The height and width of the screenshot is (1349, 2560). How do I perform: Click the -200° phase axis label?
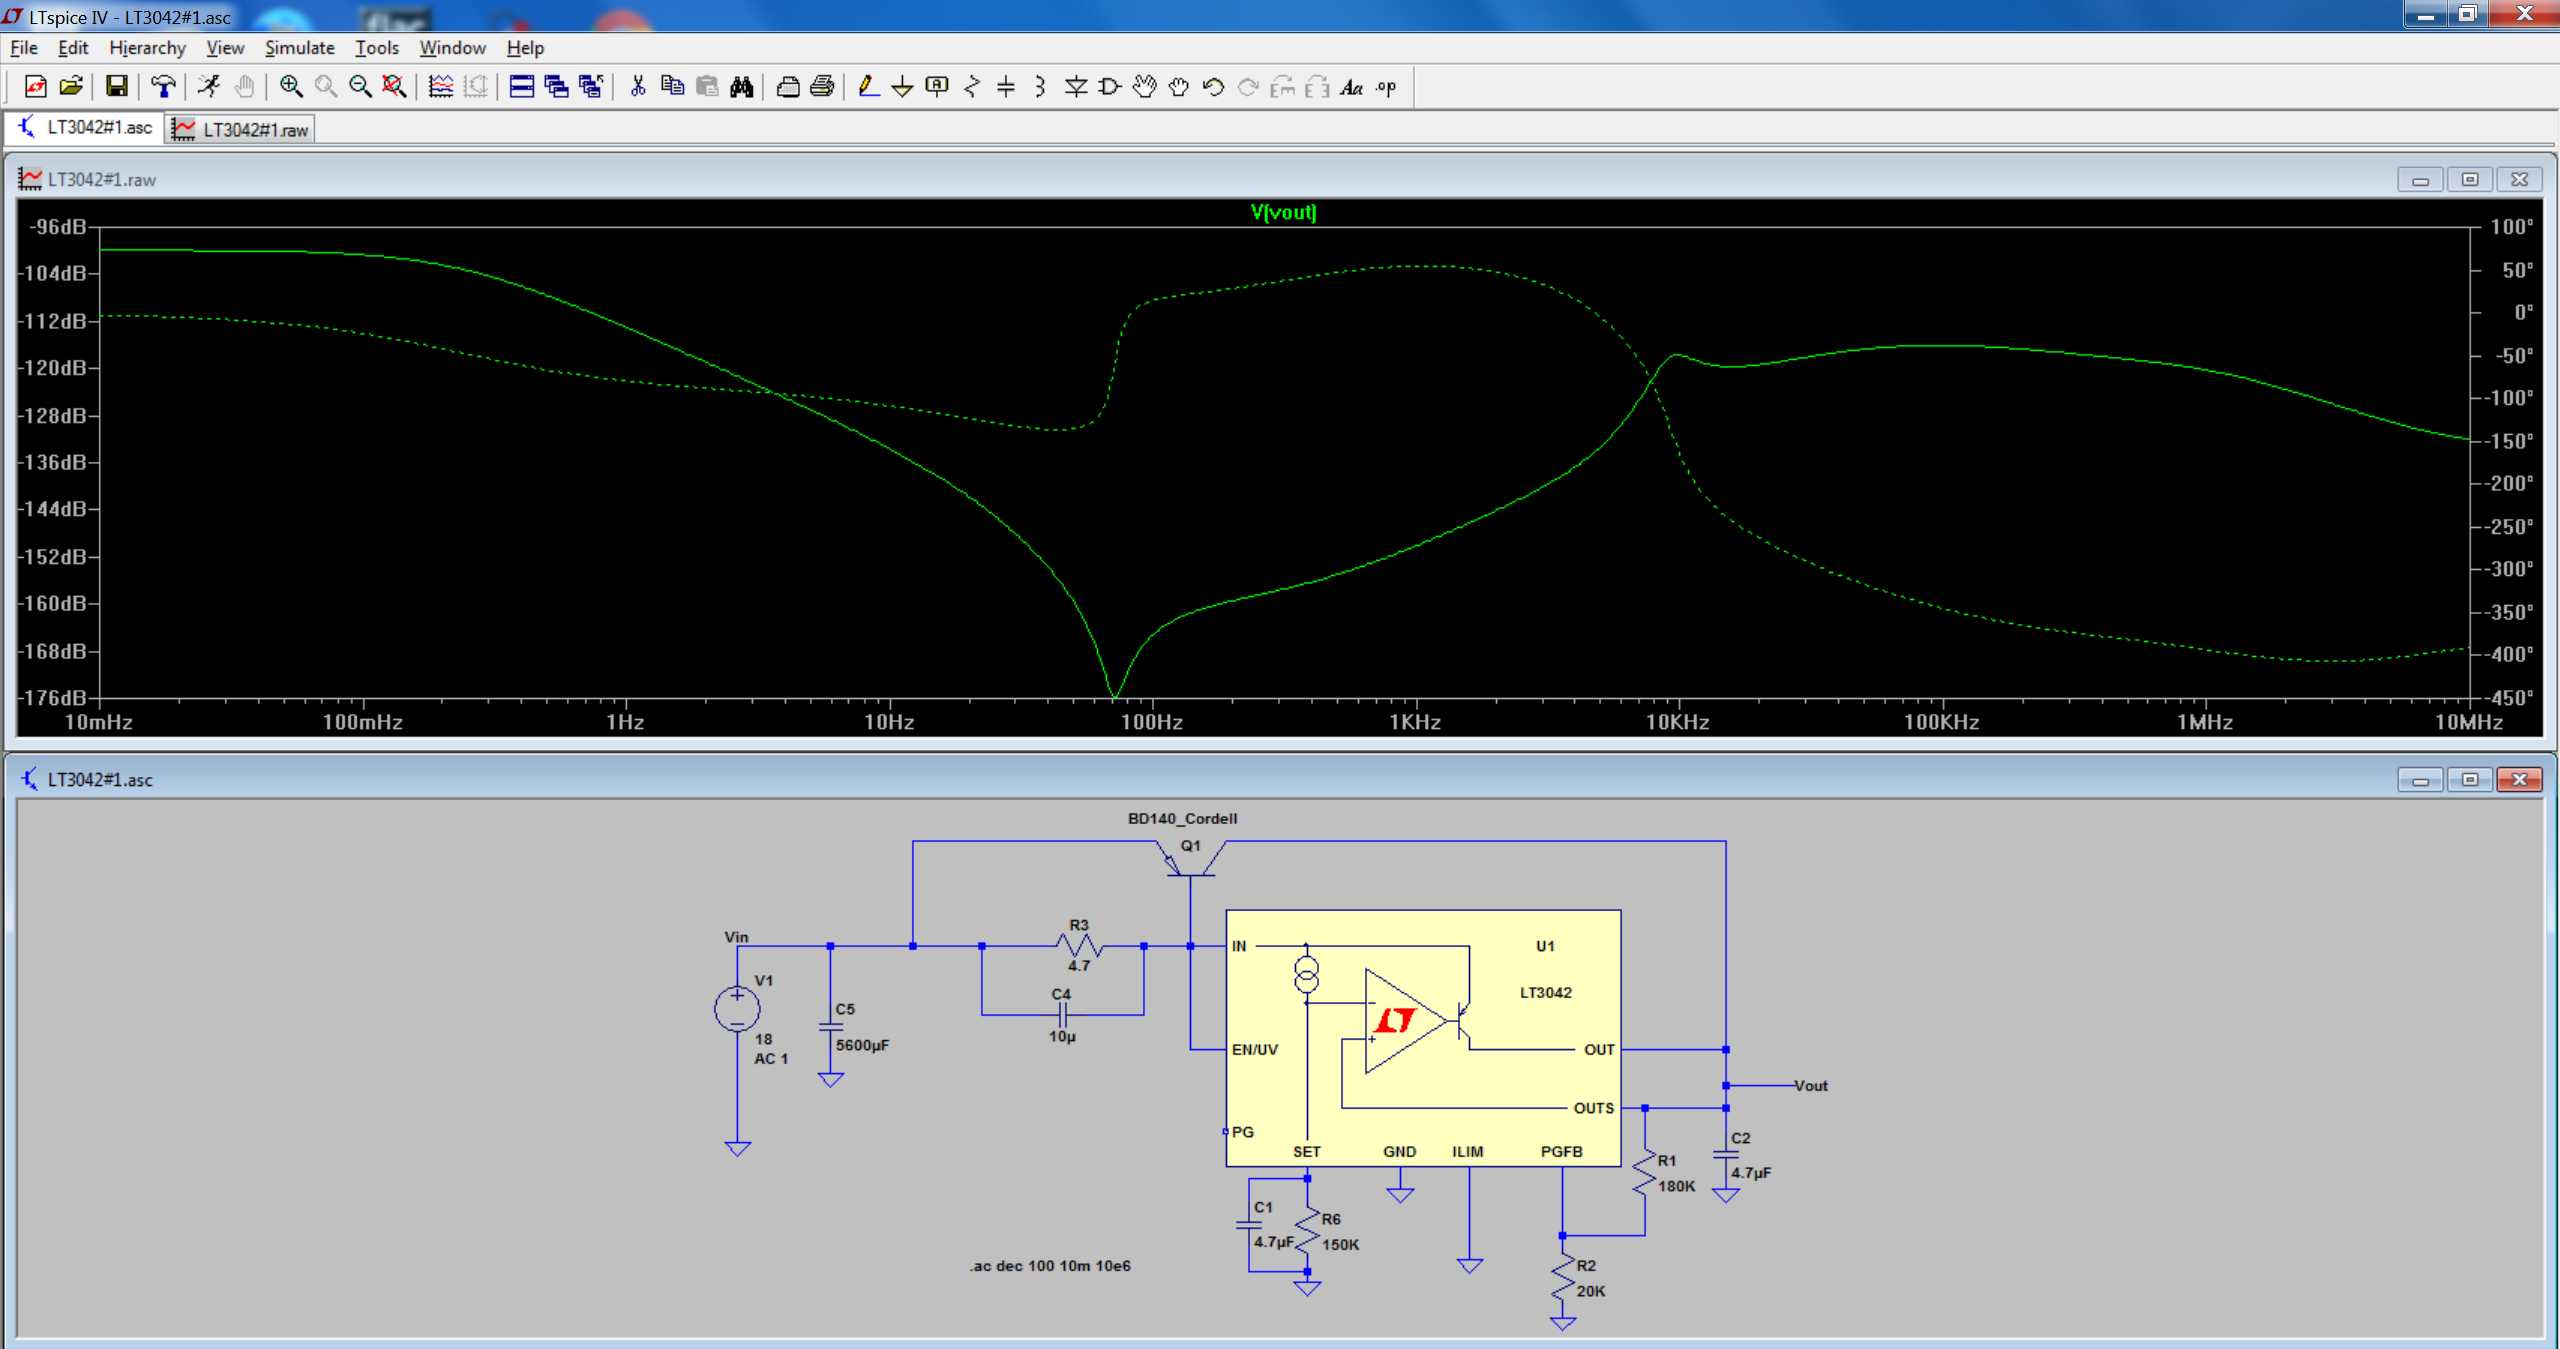[2509, 483]
